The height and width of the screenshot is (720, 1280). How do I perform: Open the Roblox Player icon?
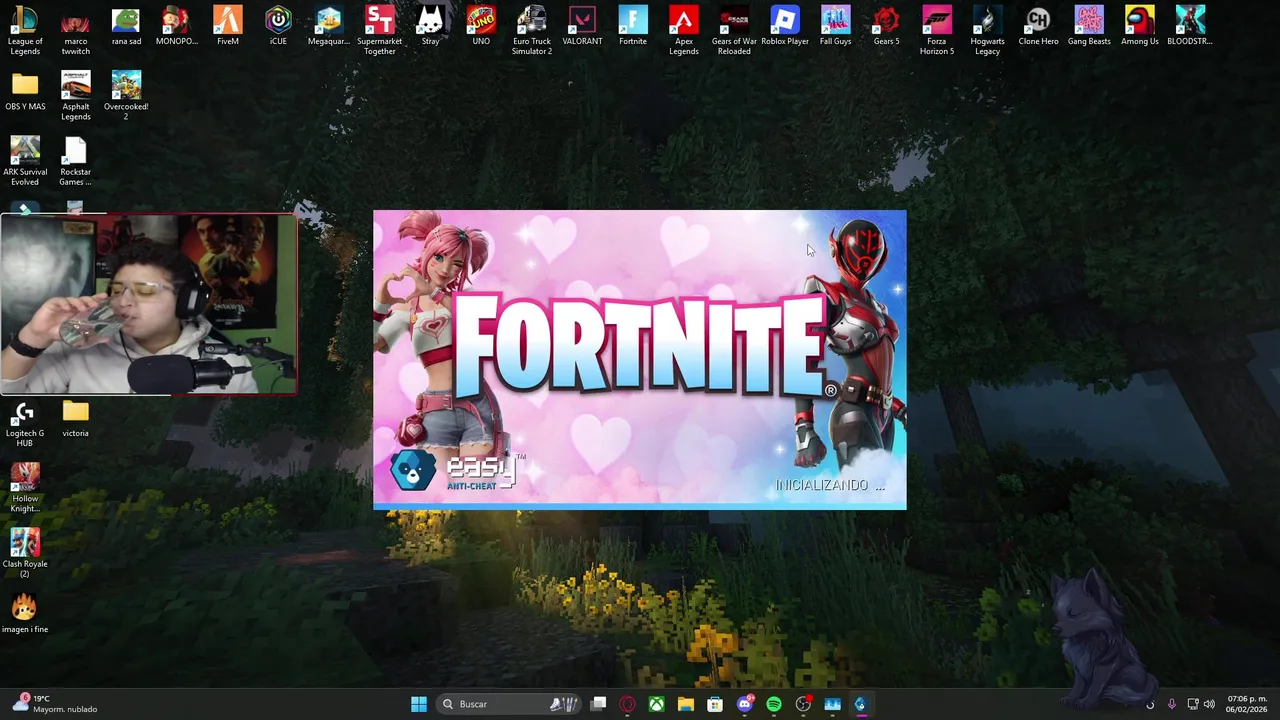click(x=785, y=26)
